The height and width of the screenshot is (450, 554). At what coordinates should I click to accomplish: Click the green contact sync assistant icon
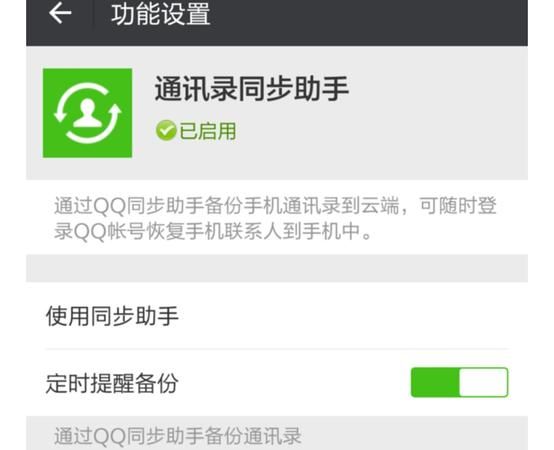pos(87,113)
